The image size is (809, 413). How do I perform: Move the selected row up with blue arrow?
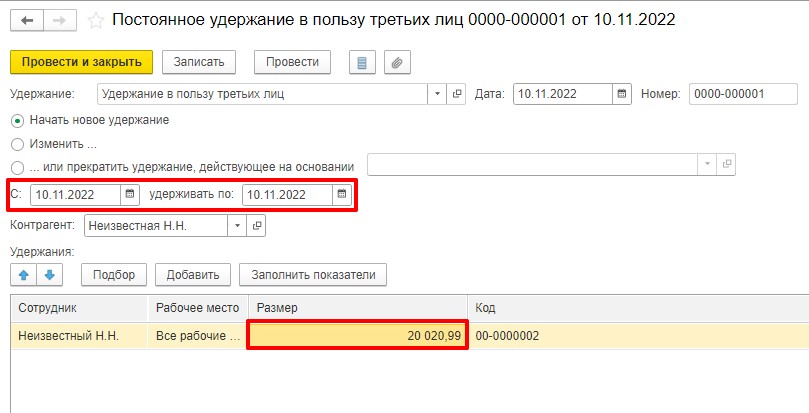[23, 275]
